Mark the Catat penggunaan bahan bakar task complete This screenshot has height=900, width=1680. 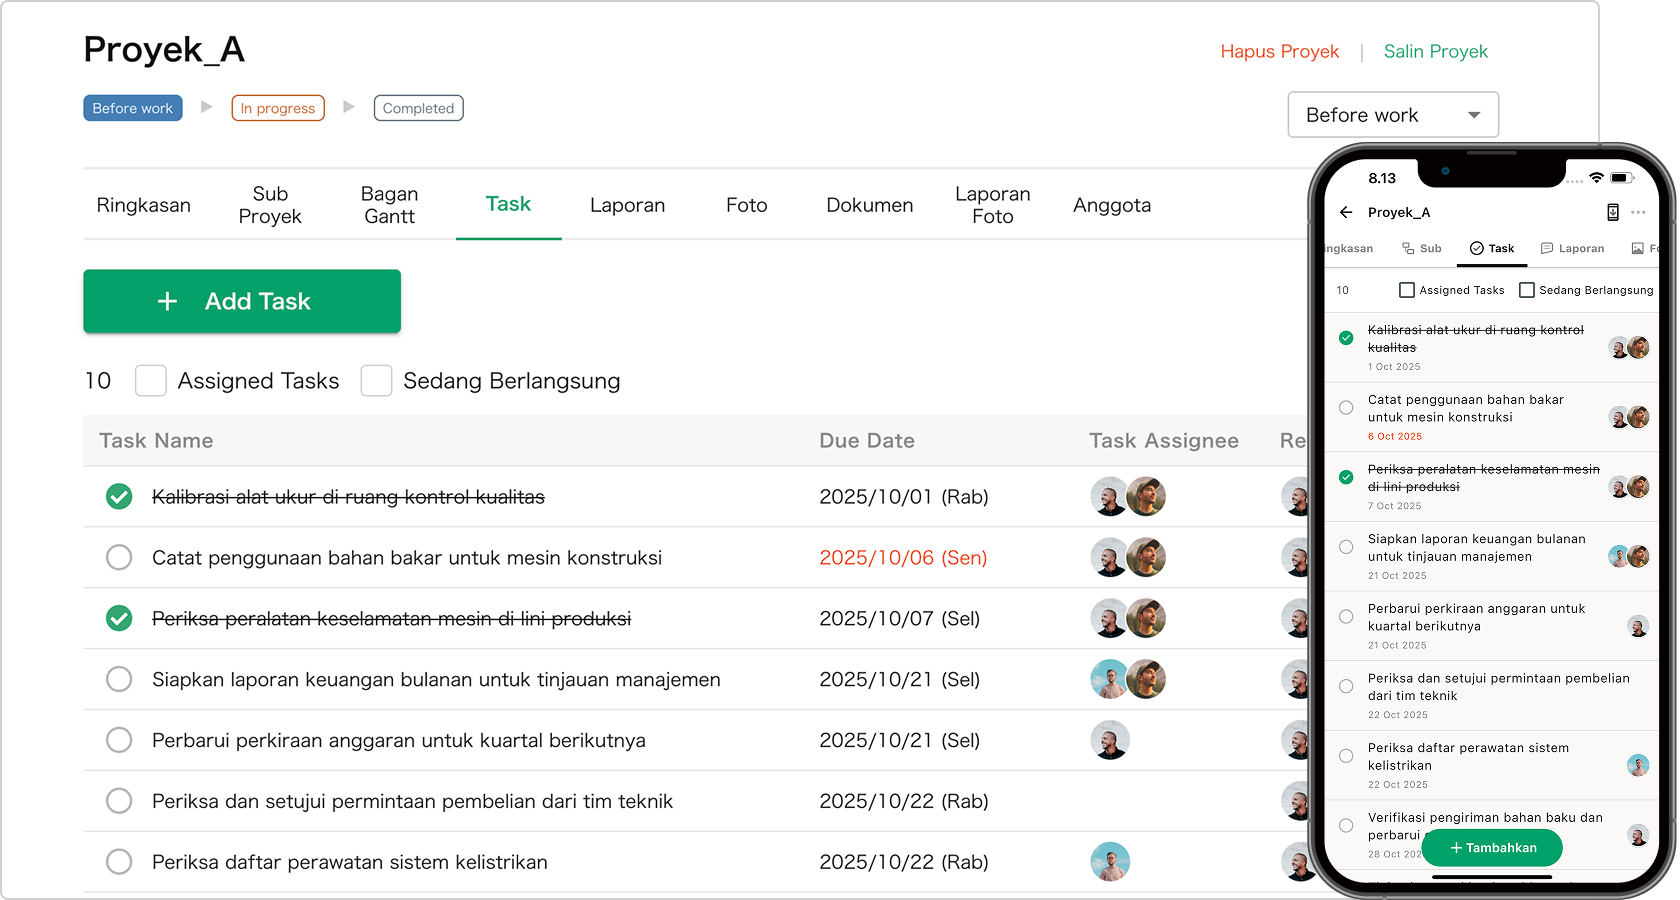pyautogui.click(x=119, y=558)
